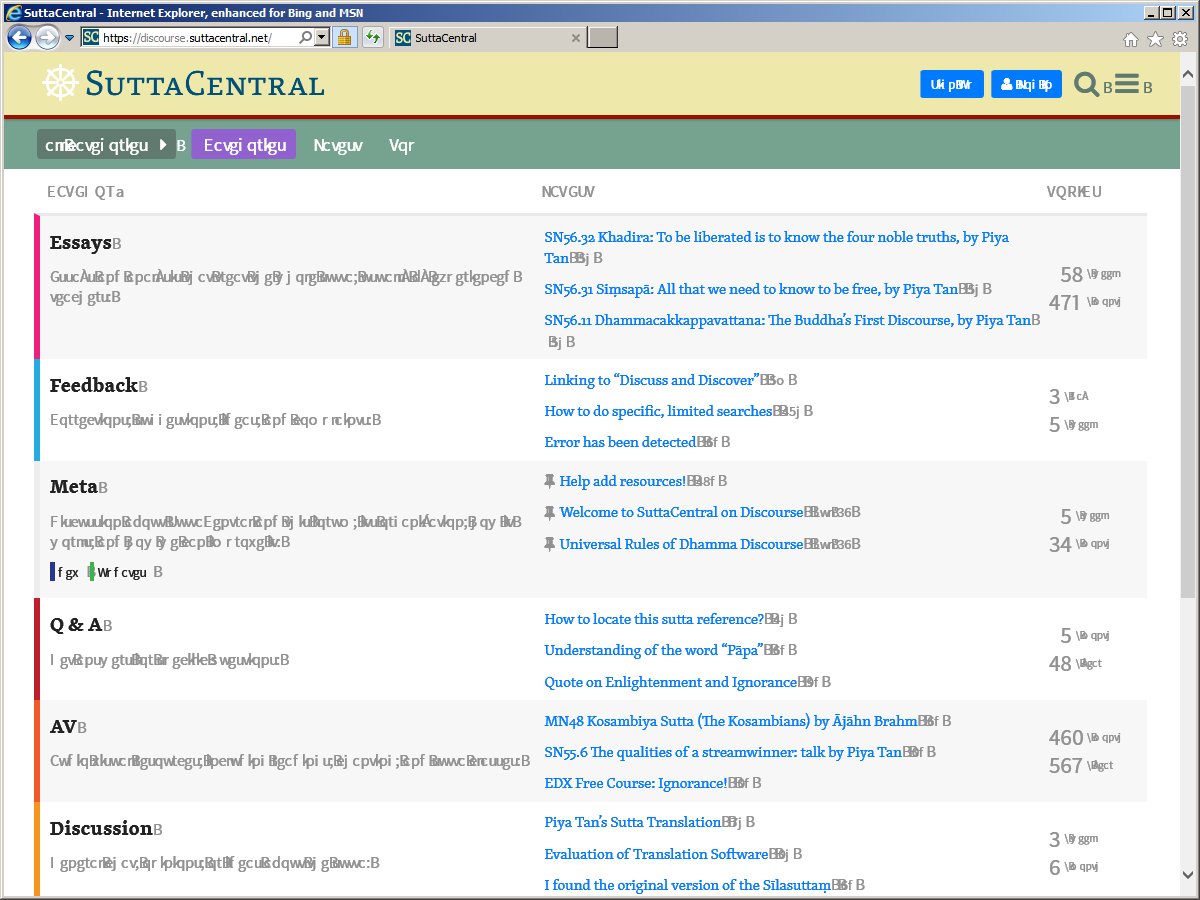Open the 'Help add resources!' topic

click(x=621, y=481)
